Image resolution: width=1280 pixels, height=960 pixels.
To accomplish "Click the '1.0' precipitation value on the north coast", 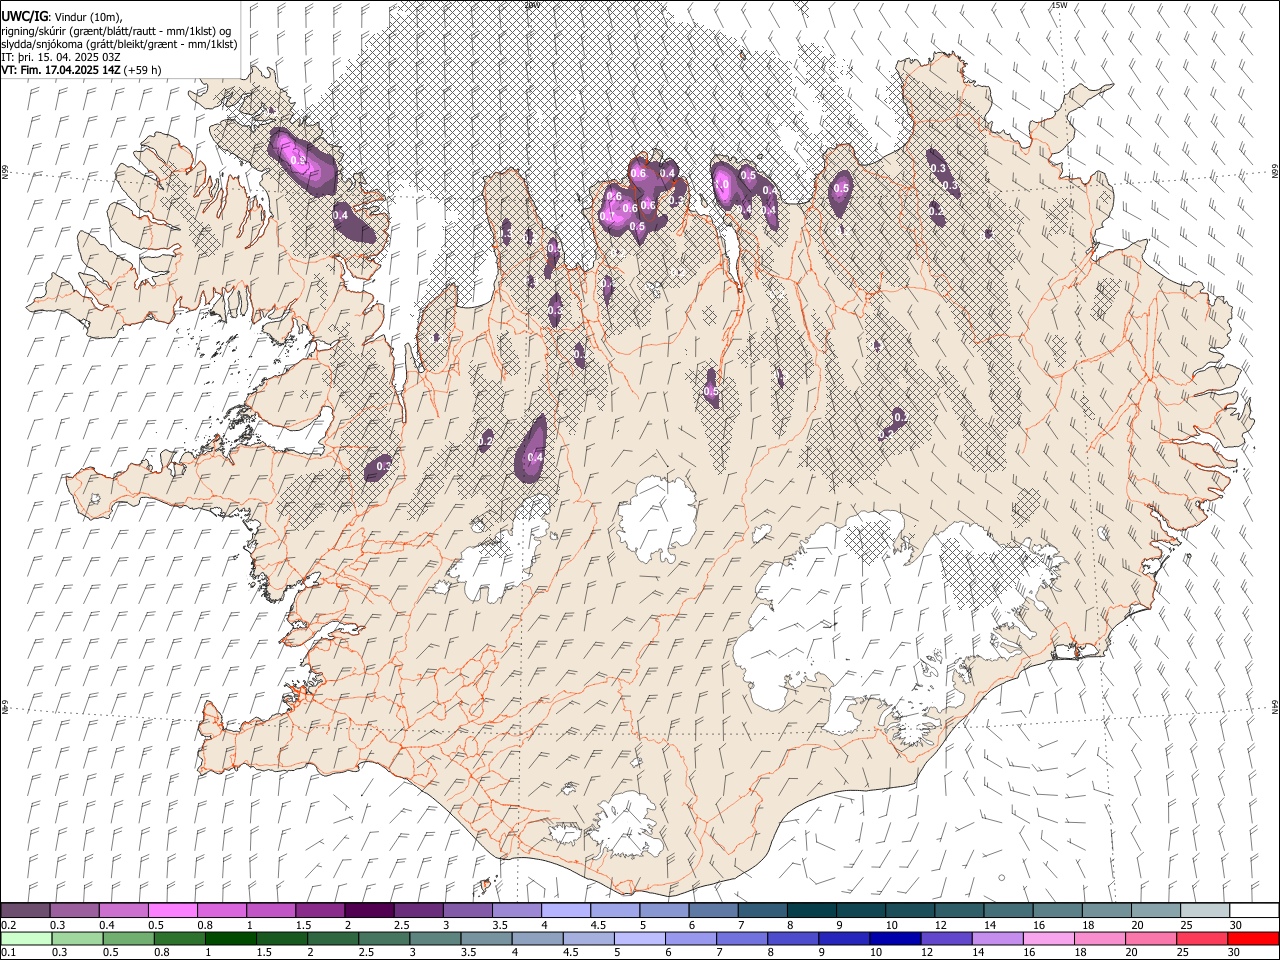I will tap(722, 185).
